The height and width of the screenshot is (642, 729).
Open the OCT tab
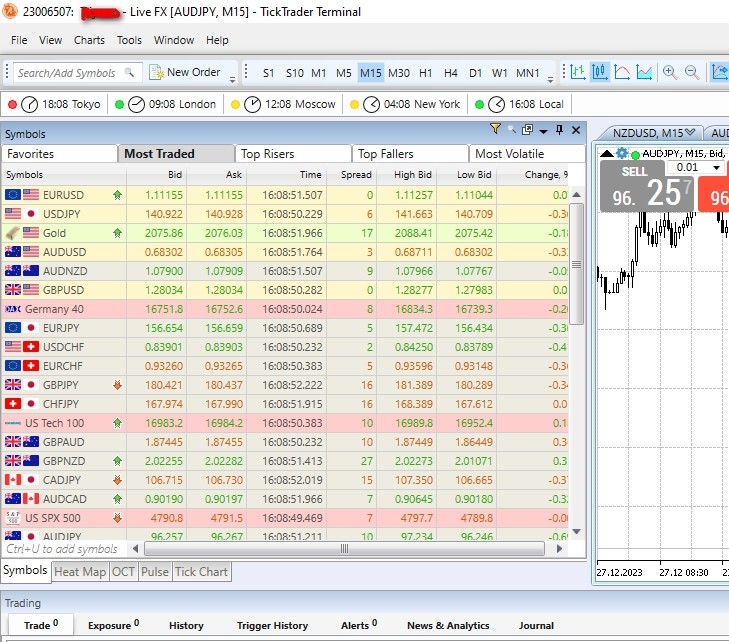click(x=123, y=572)
